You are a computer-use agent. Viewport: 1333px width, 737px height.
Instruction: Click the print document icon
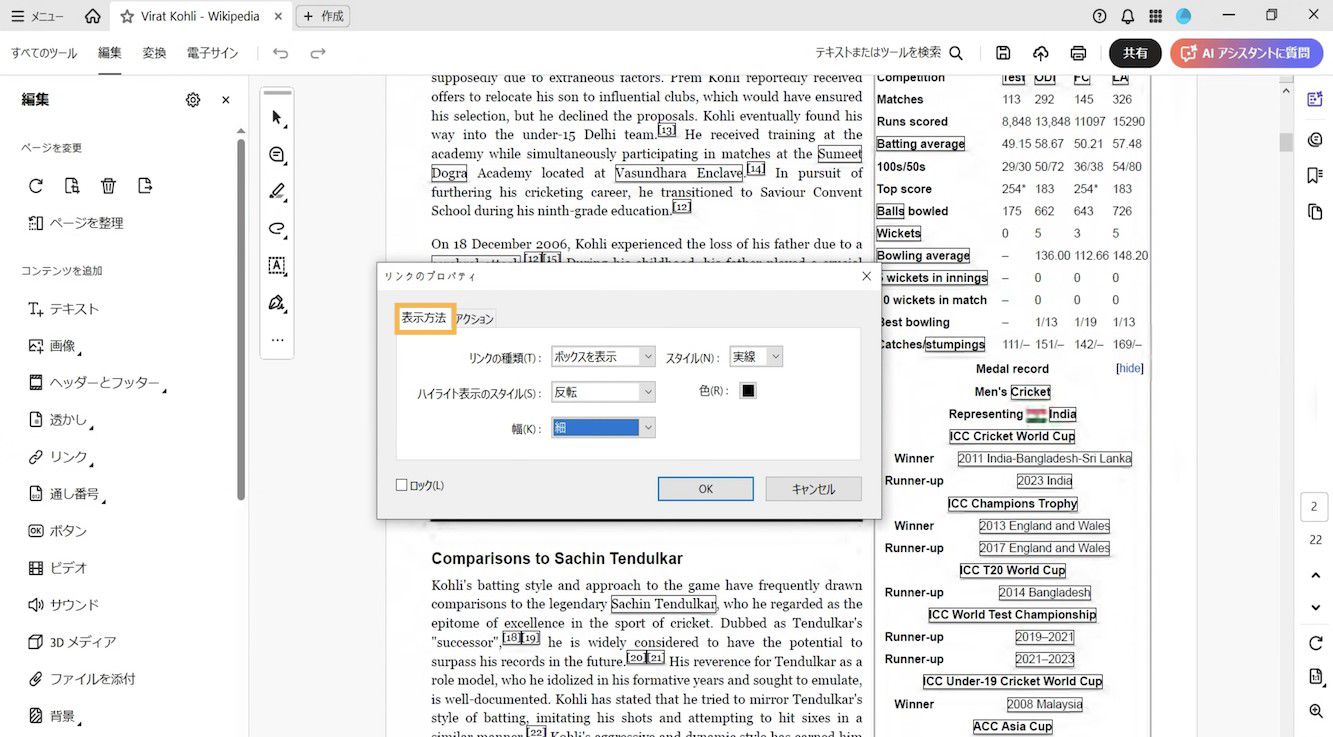(1078, 54)
